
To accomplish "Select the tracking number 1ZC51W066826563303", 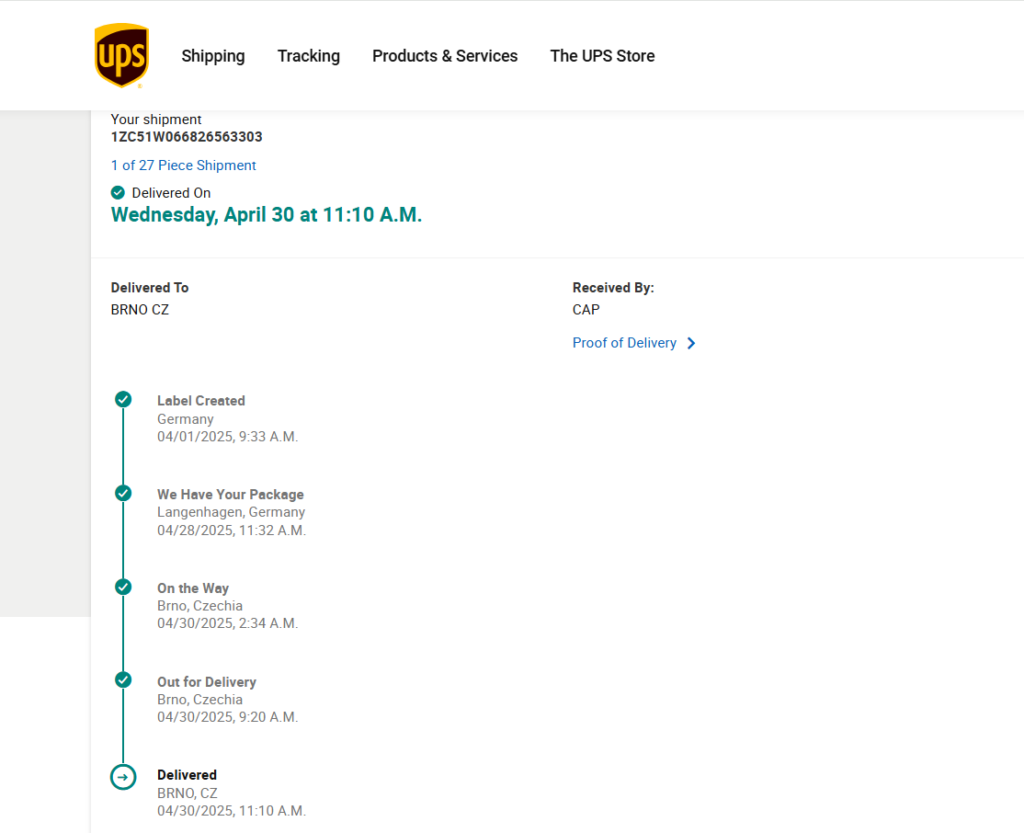I will point(186,137).
